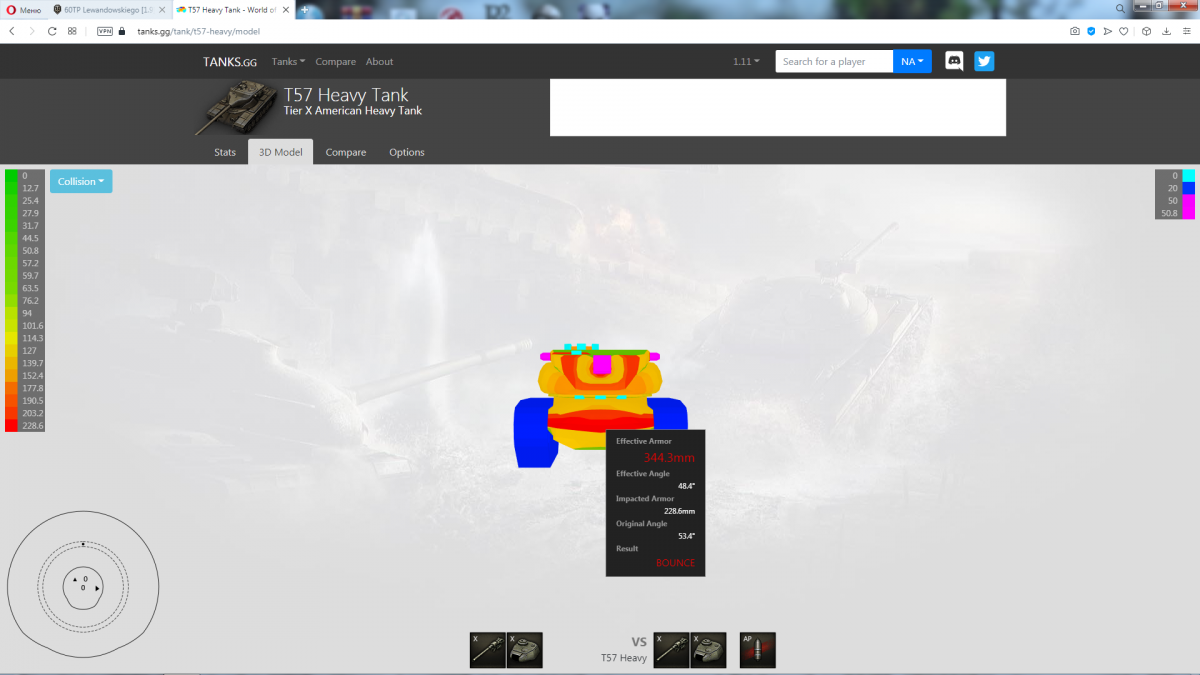Focus the Search for a player field

[x=834, y=61]
